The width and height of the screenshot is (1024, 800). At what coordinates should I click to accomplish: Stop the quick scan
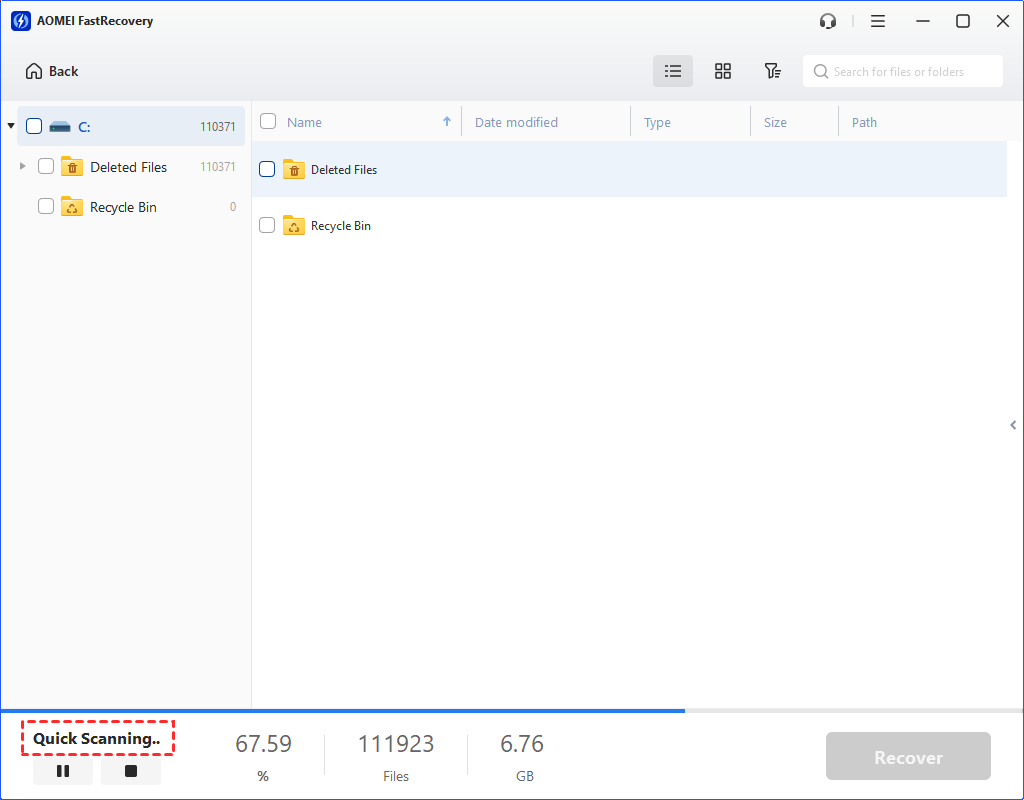point(131,771)
